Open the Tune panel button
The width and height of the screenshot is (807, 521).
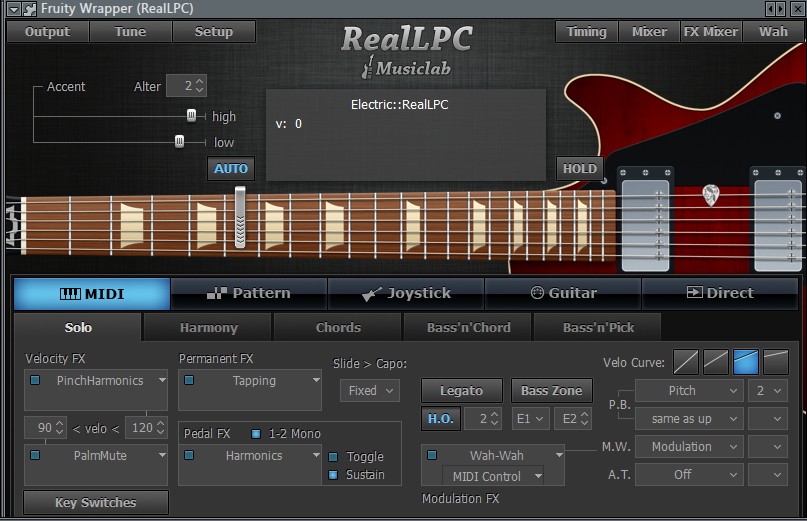(131, 31)
